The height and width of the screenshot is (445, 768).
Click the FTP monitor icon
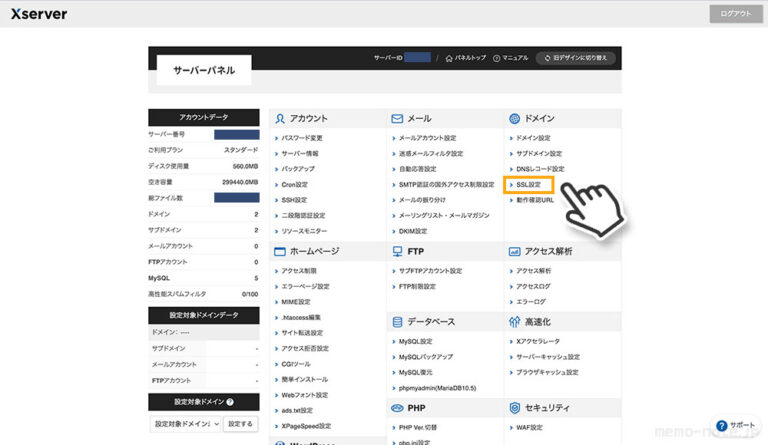point(397,252)
